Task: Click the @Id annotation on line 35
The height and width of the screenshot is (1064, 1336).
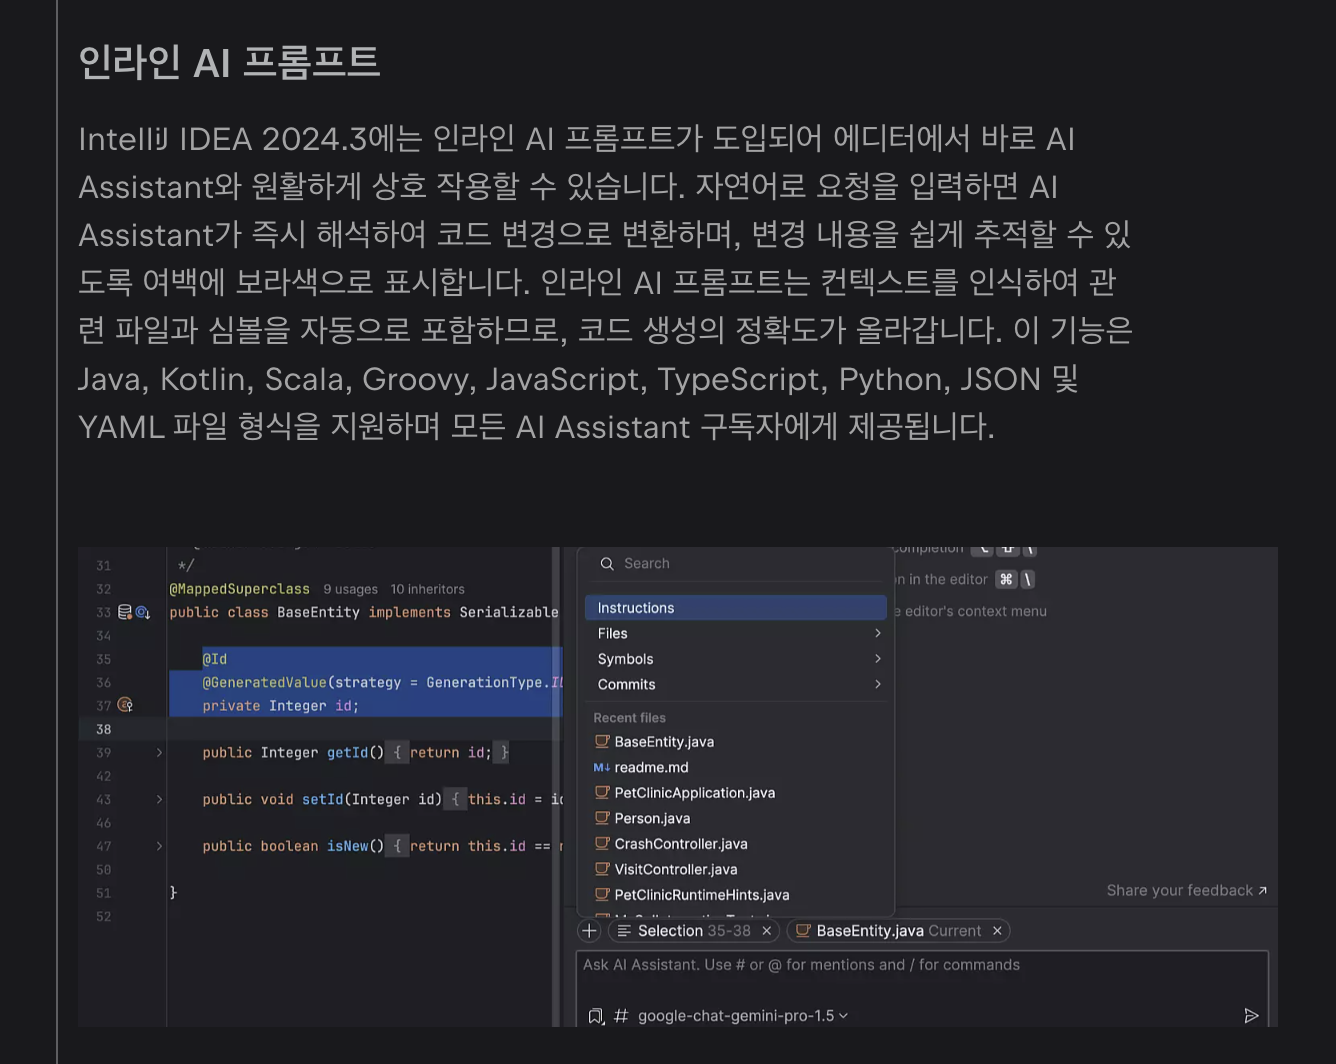Action: 215,659
